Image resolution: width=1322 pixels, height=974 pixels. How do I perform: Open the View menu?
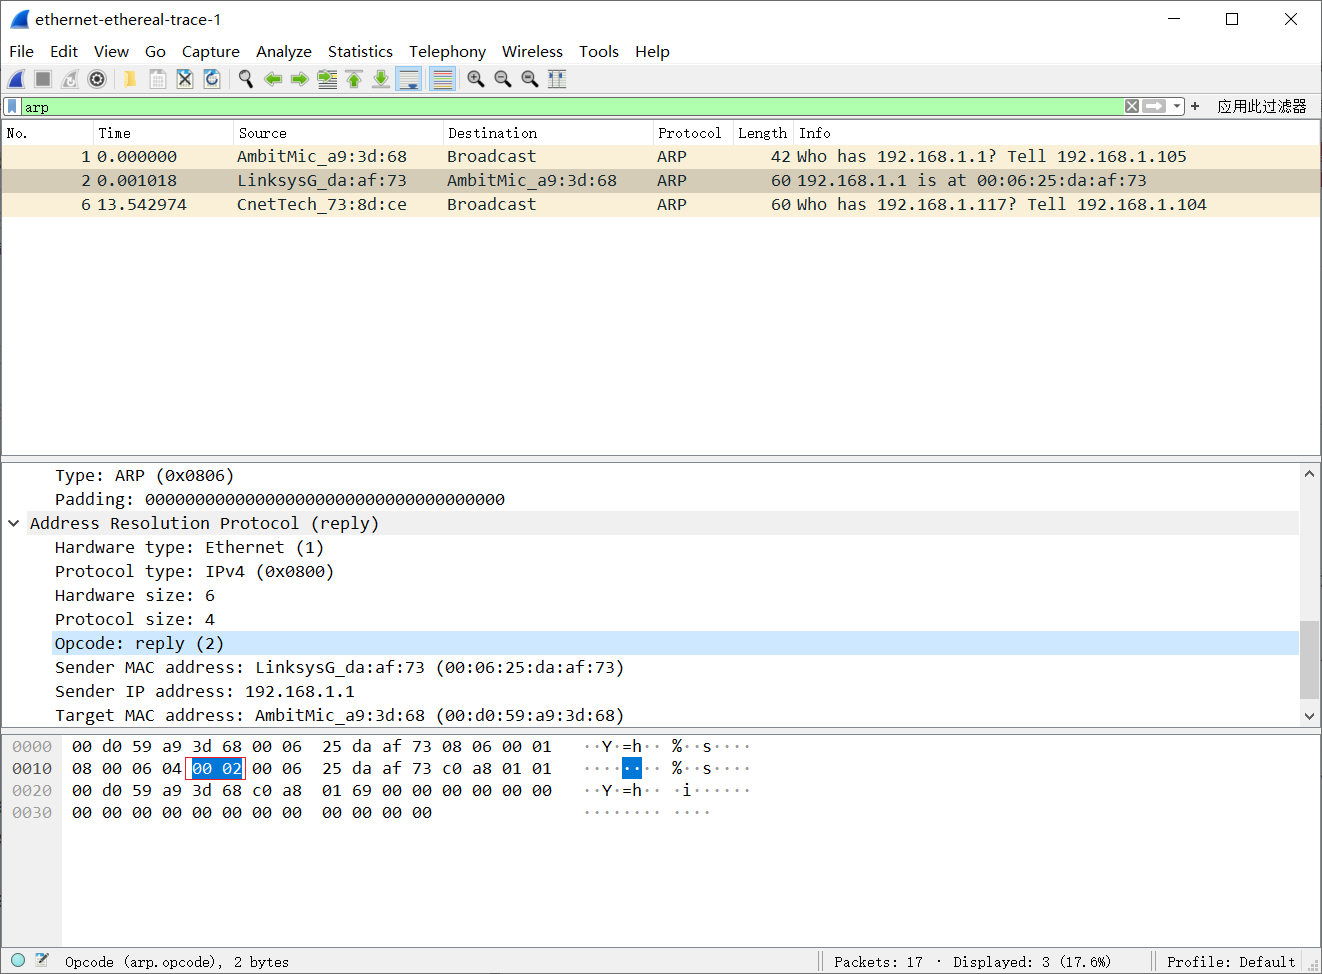pyautogui.click(x=111, y=51)
